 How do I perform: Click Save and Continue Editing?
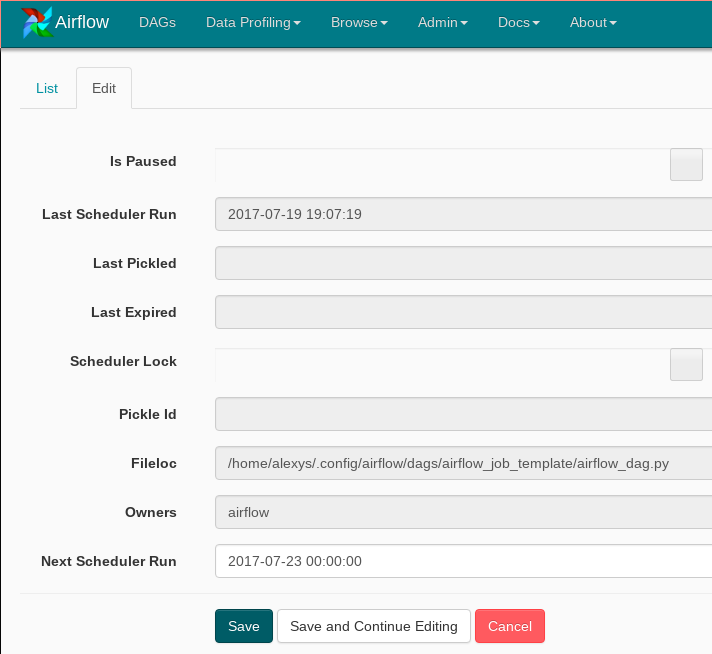click(374, 626)
